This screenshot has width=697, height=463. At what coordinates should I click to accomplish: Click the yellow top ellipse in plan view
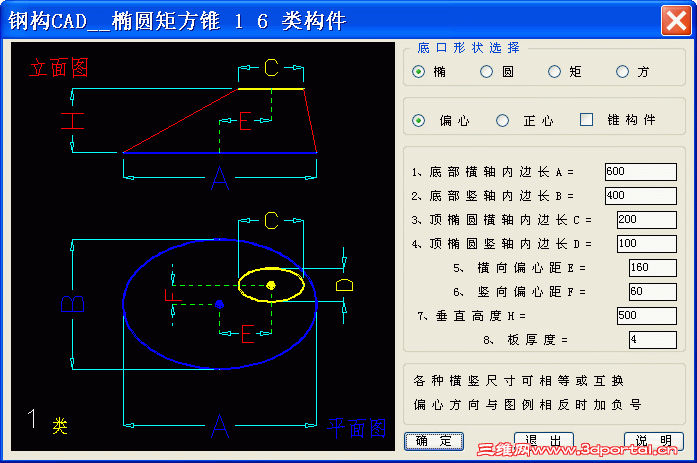point(271,285)
